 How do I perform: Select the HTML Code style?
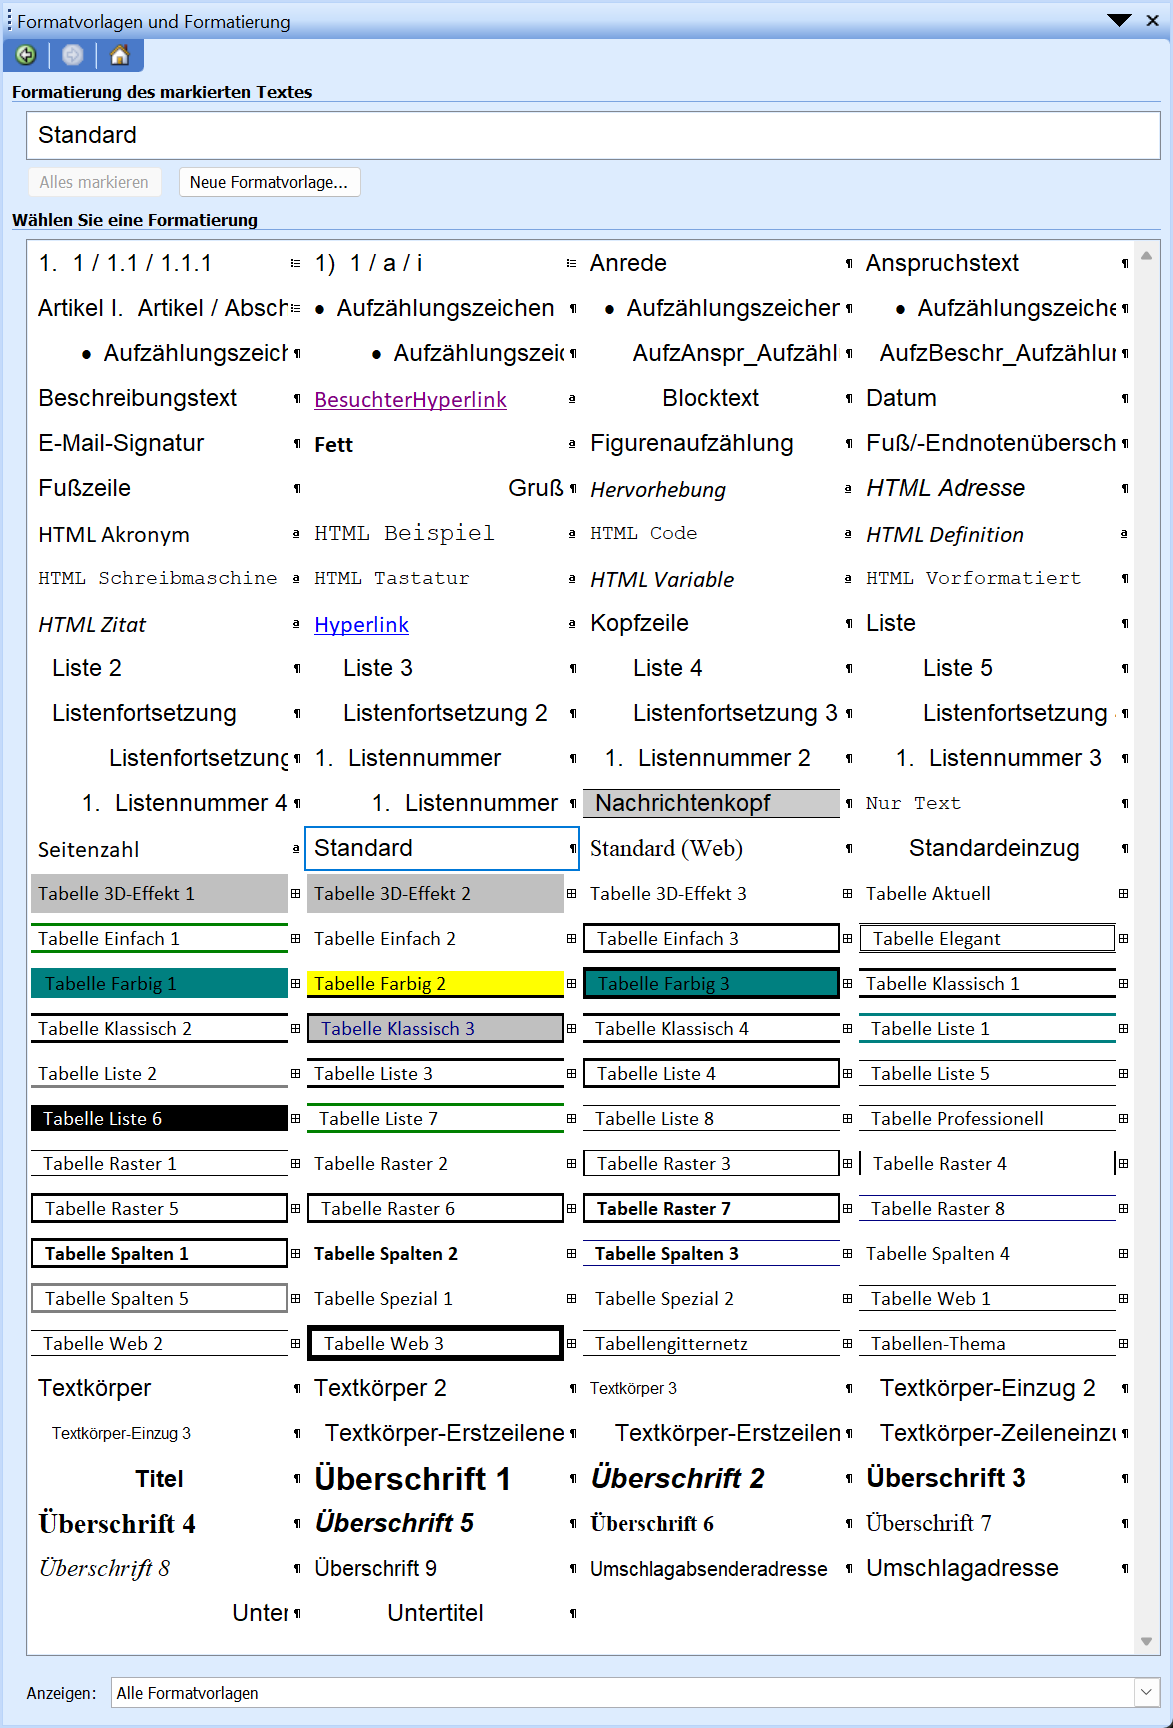[x=643, y=533]
